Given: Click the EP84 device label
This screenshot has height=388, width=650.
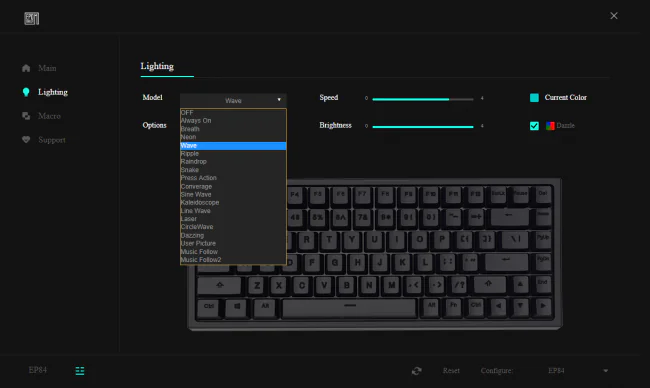Looking at the screenshot, I should (x=38, y=370).
